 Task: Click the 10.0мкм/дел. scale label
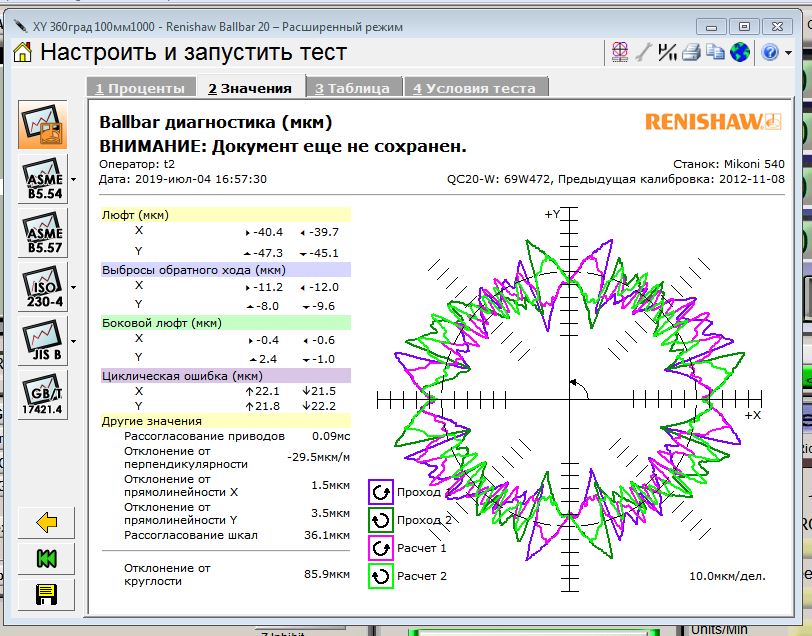tap(727, 576)
